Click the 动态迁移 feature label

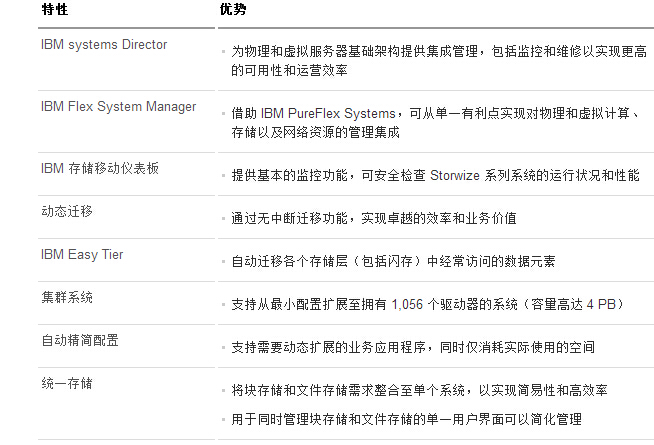pyautogui.click(x=67, y=211)
